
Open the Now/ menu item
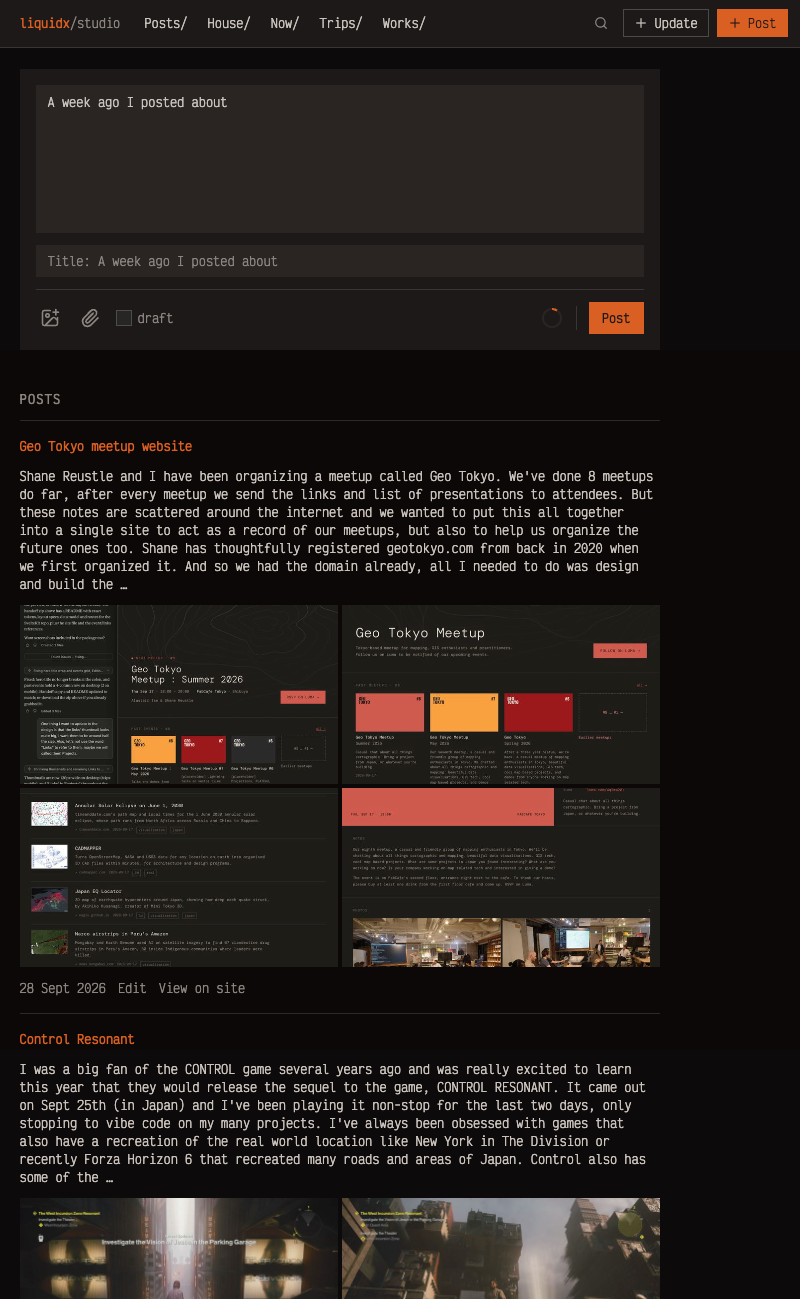pos(284,23)
